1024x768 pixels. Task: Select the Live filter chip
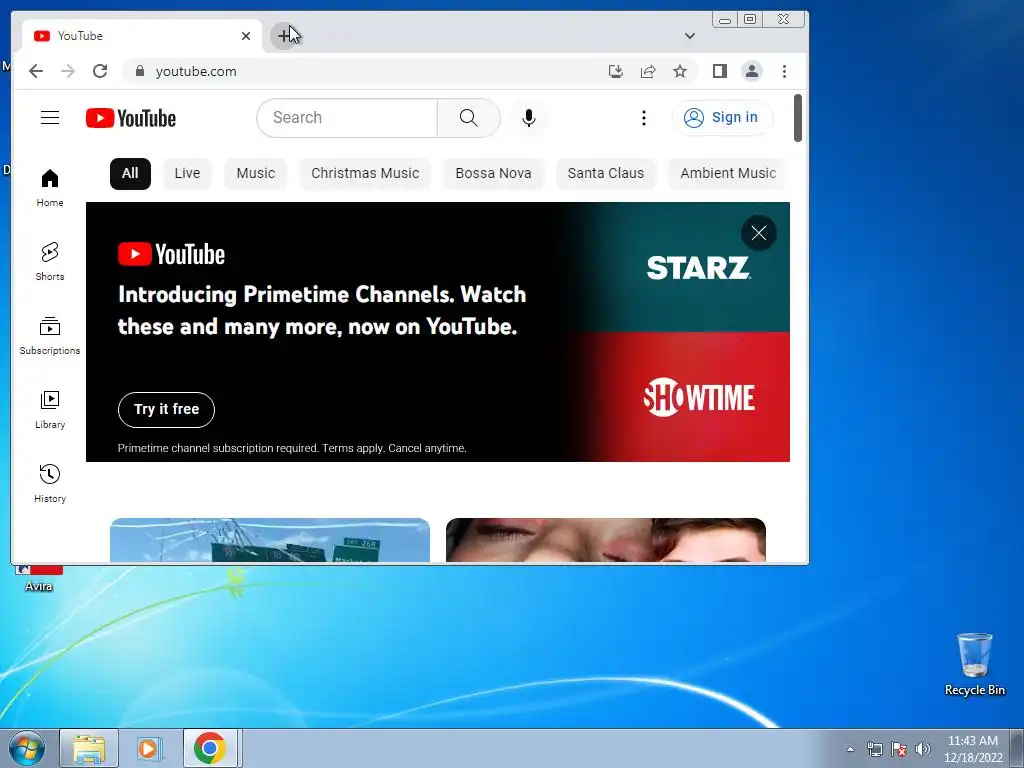pyautogui.click(x=187, y=174)
